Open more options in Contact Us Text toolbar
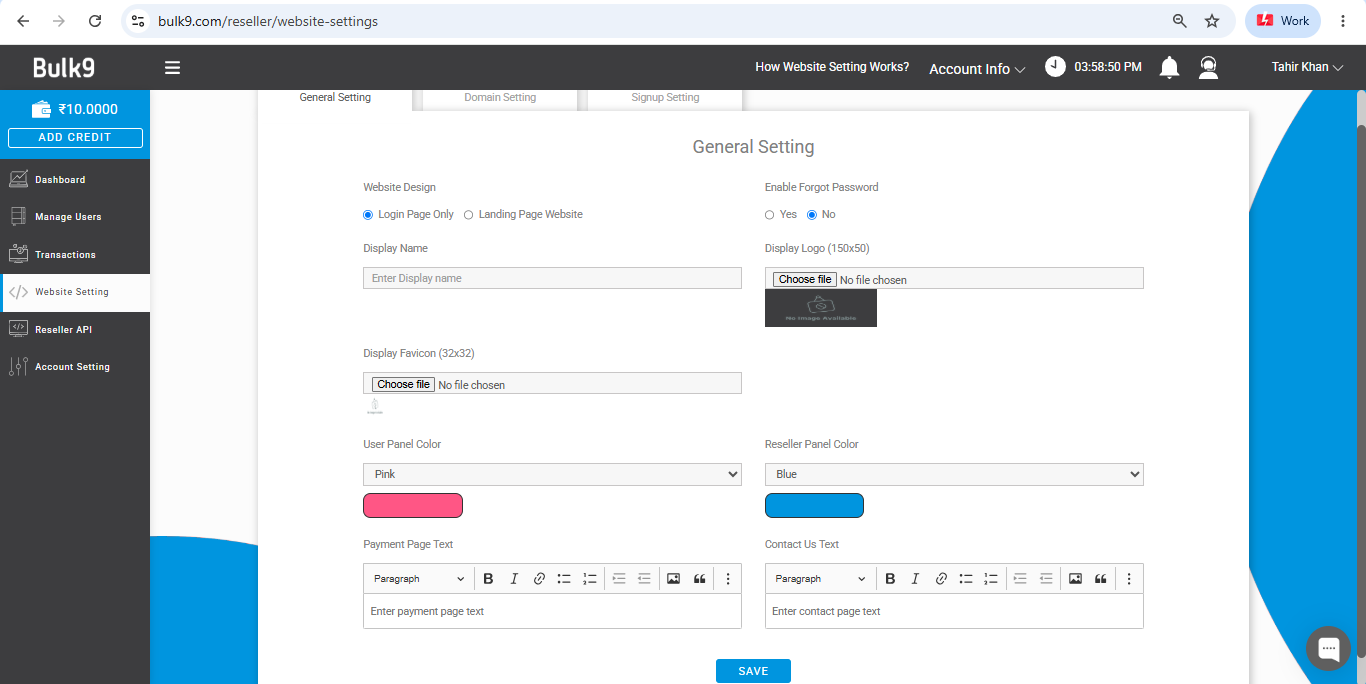Screen dimensions: 1366x684 pos(1129,578)
